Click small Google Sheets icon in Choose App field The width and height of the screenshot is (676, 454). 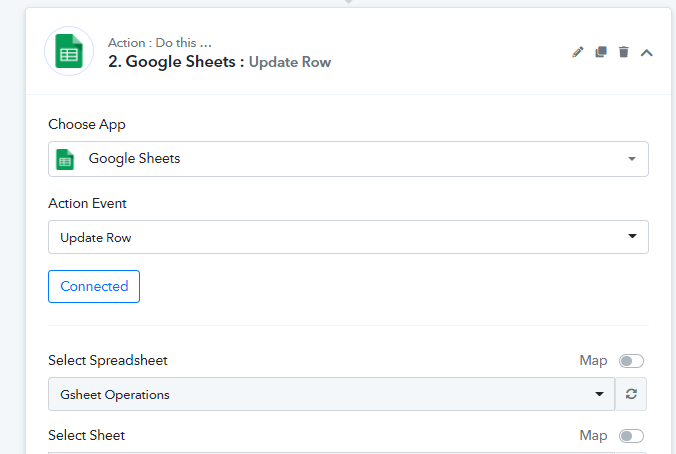pos(65,159)
